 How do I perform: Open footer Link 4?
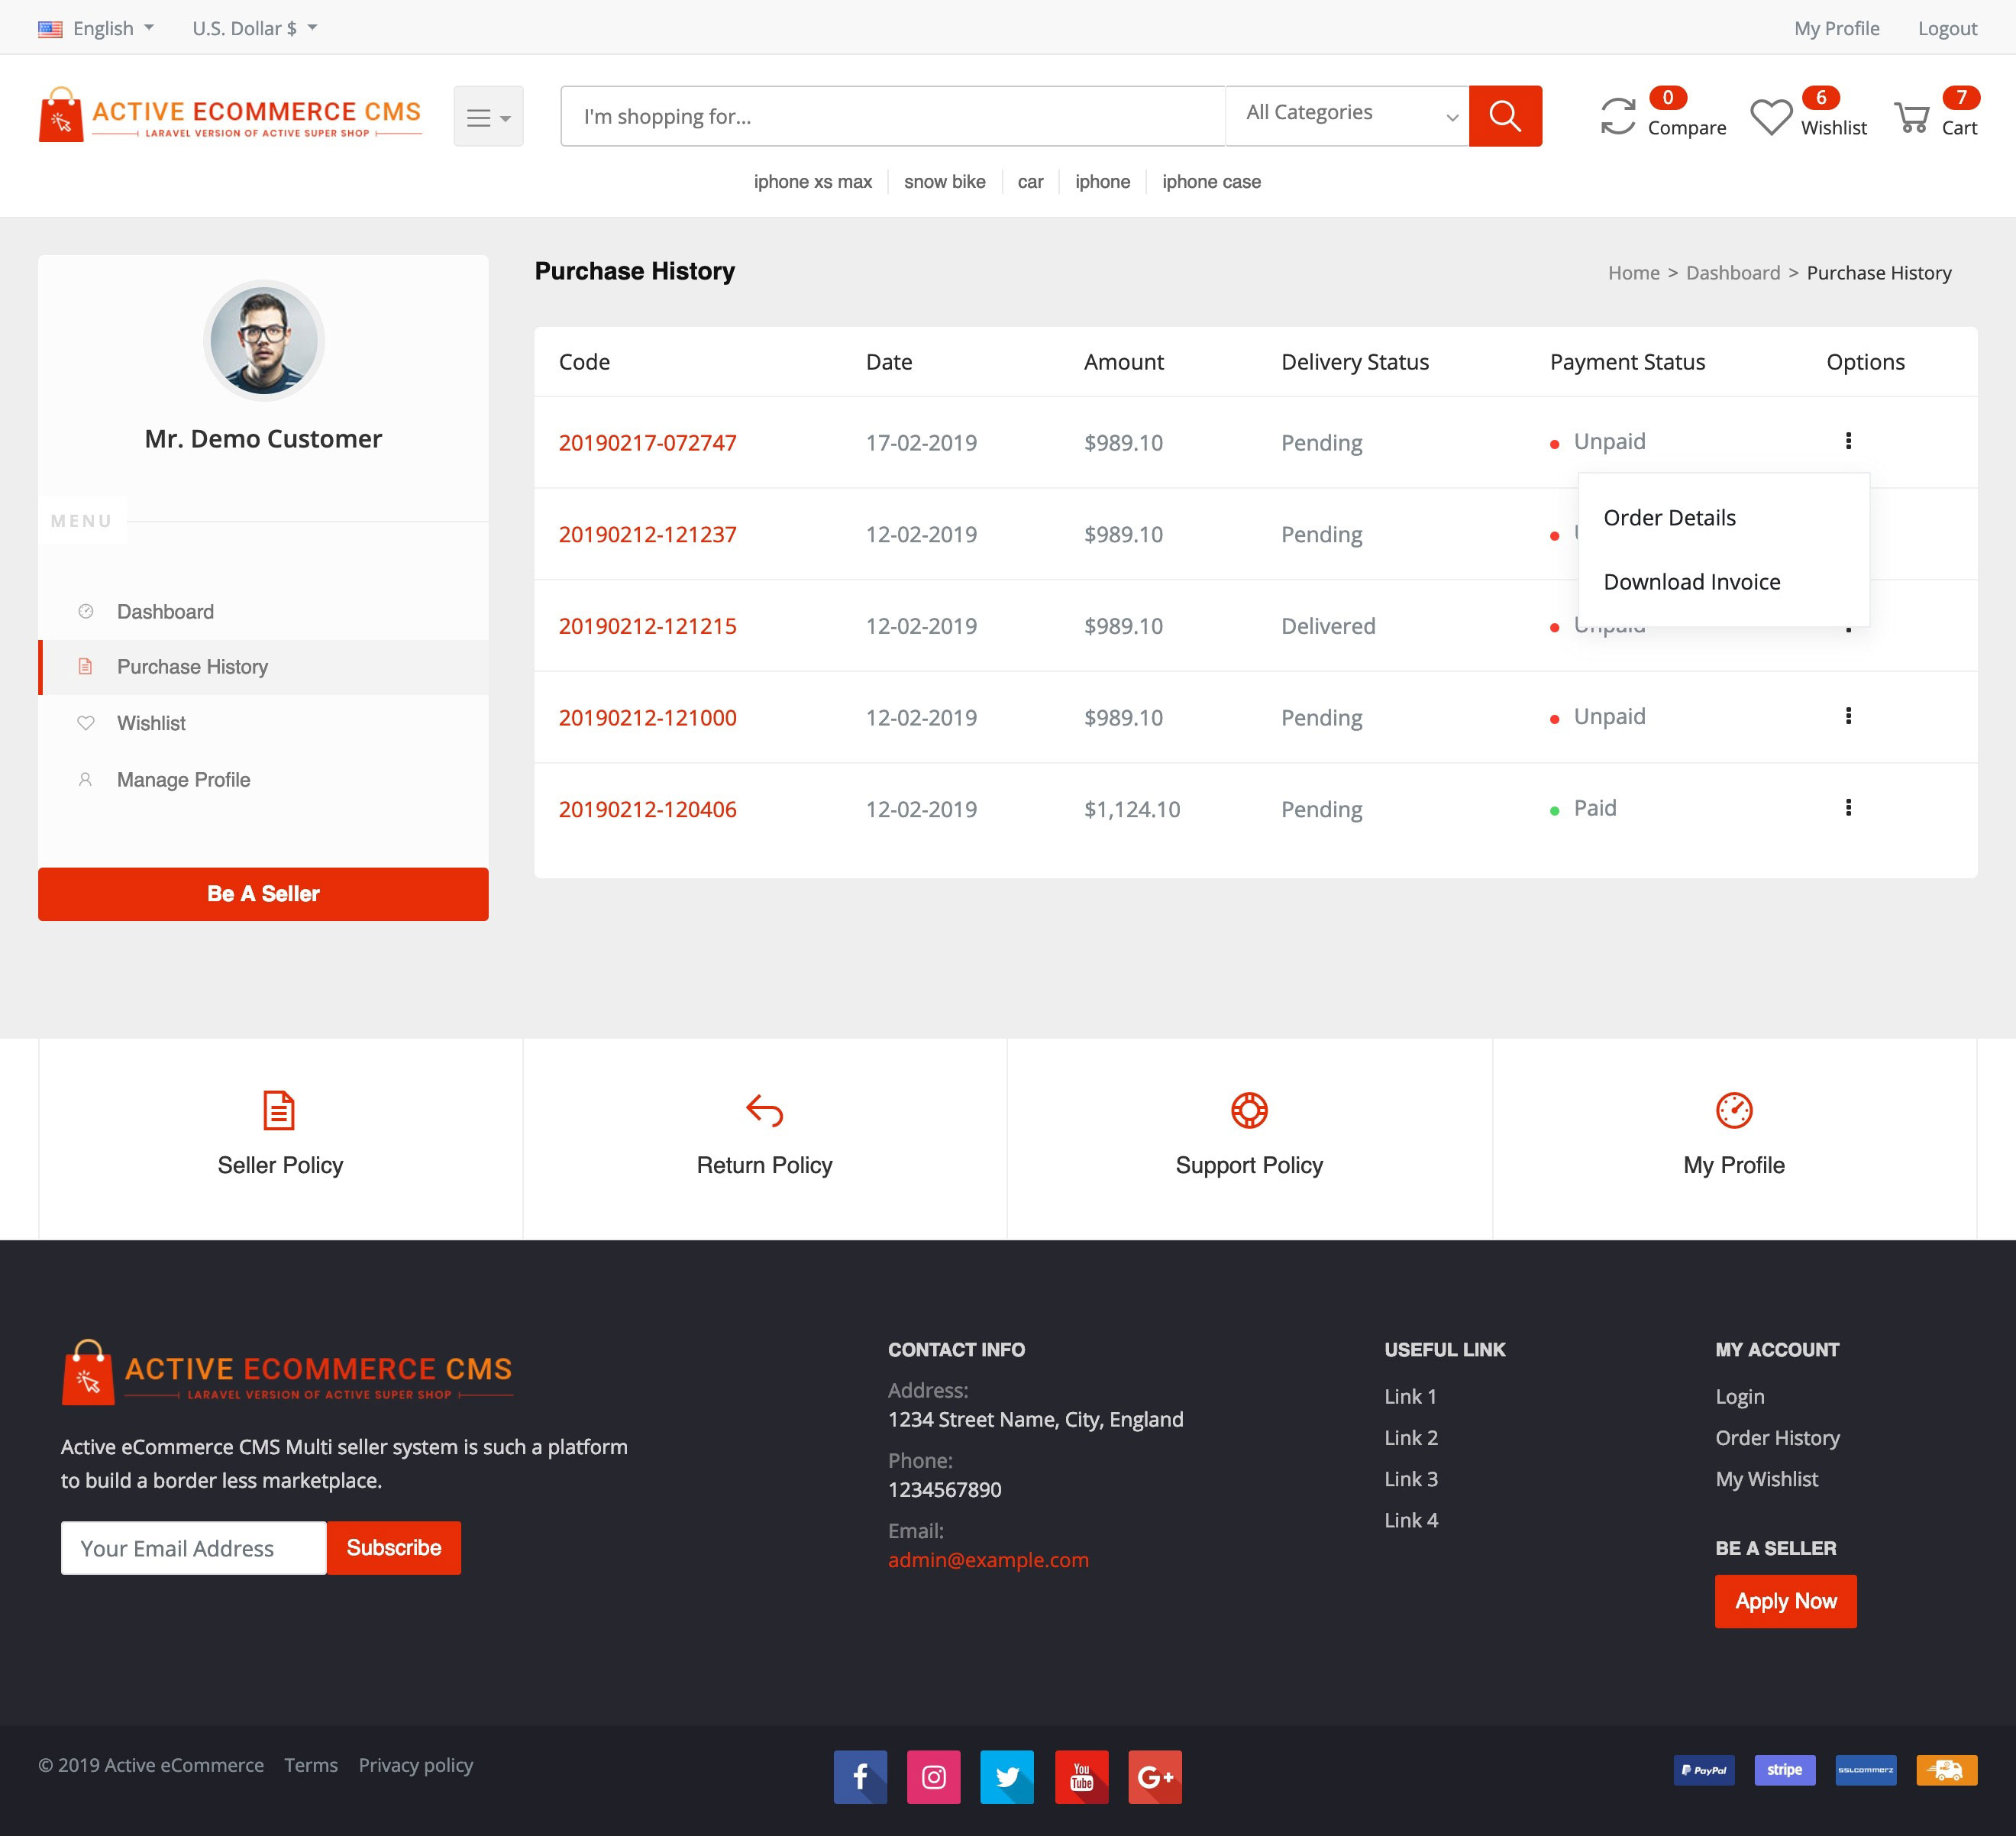1411,1520
